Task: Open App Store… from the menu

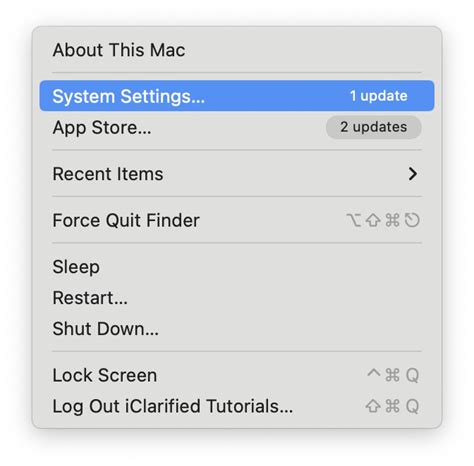Action: click(237, 127)
